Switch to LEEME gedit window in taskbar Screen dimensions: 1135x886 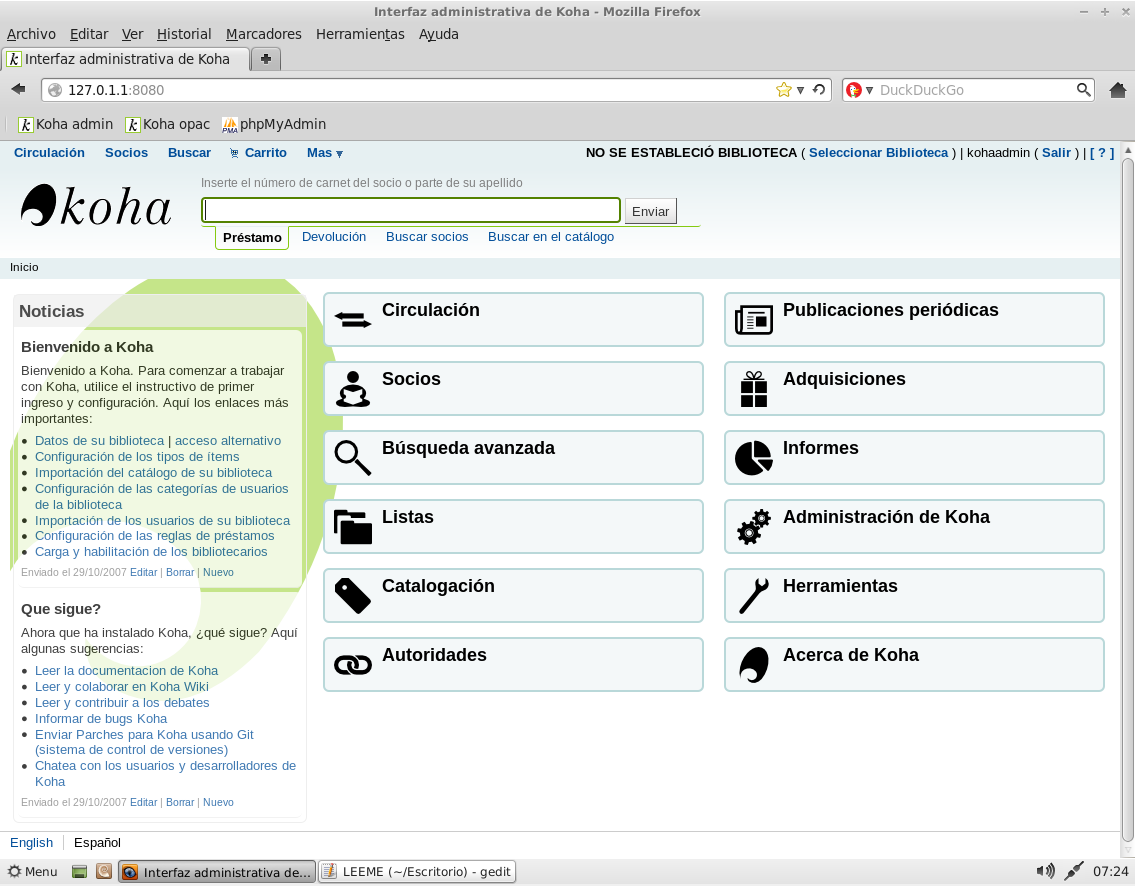tap(417, 872)
